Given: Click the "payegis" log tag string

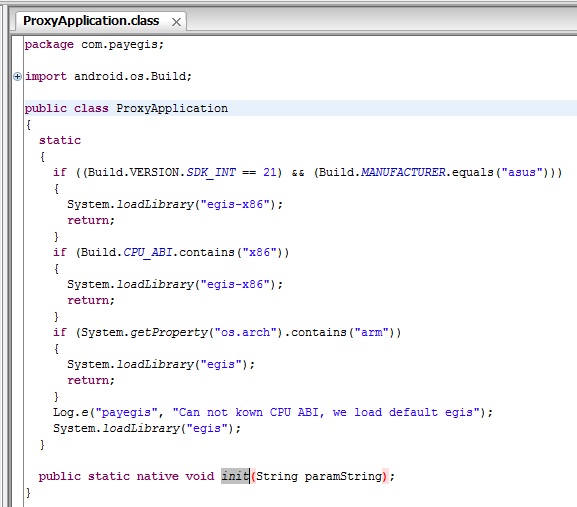Looking at the screenshot, I should 126,412.
